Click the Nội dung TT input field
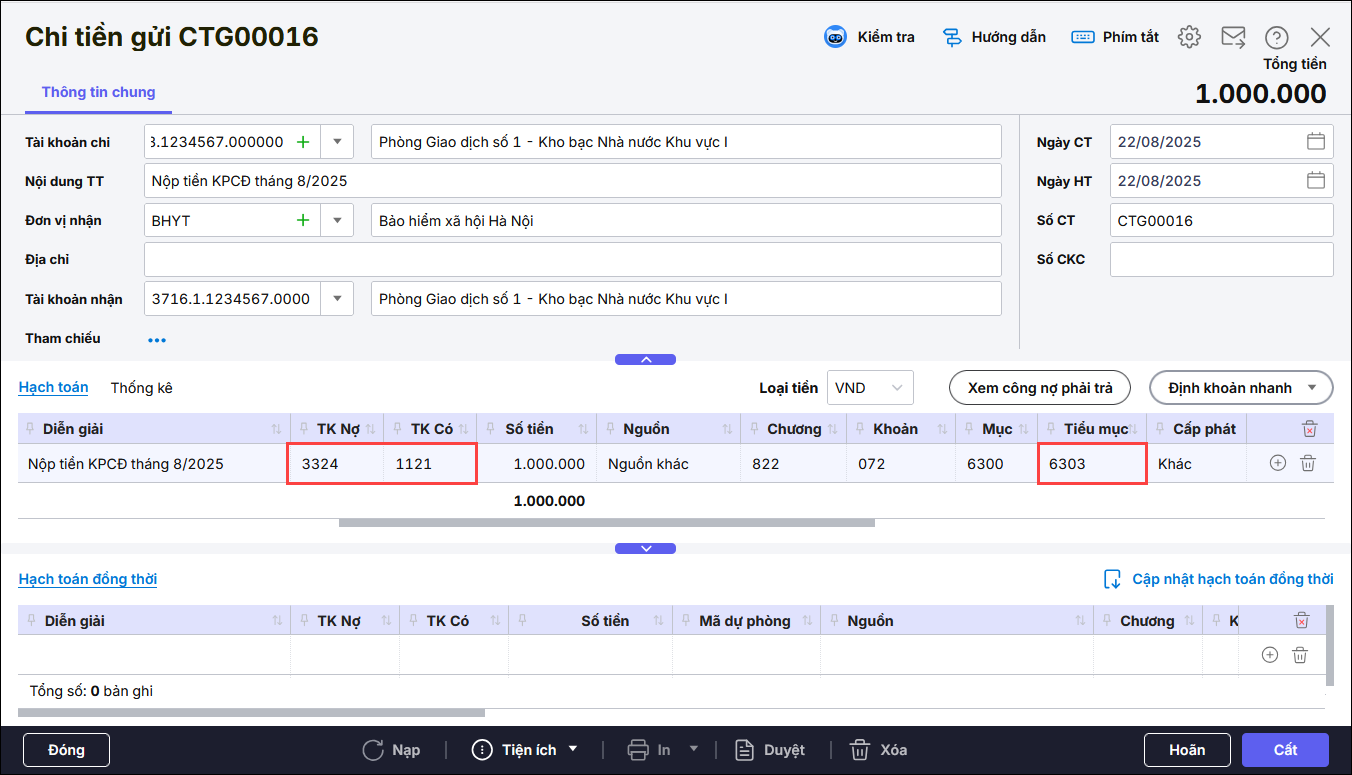1352x775 pixels. 573,181
